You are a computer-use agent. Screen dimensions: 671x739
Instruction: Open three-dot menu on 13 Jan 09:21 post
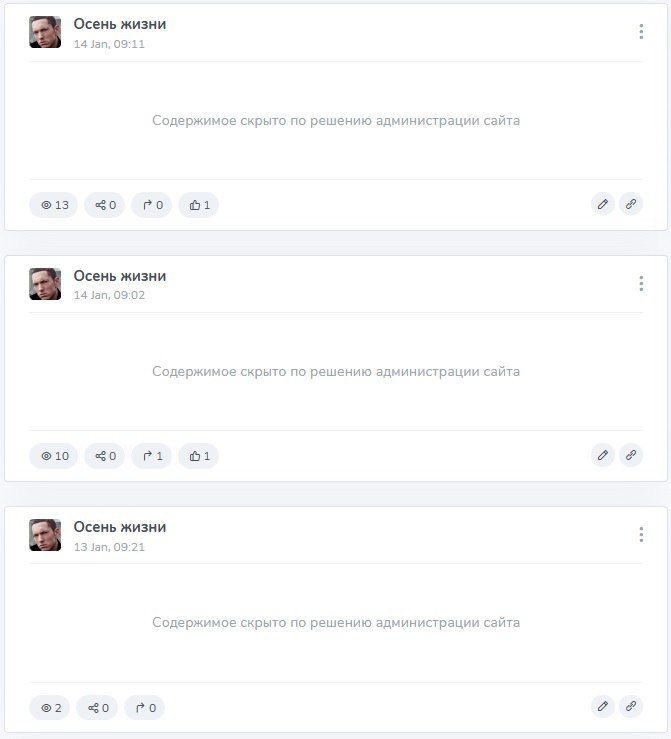[x=641, y=534]
